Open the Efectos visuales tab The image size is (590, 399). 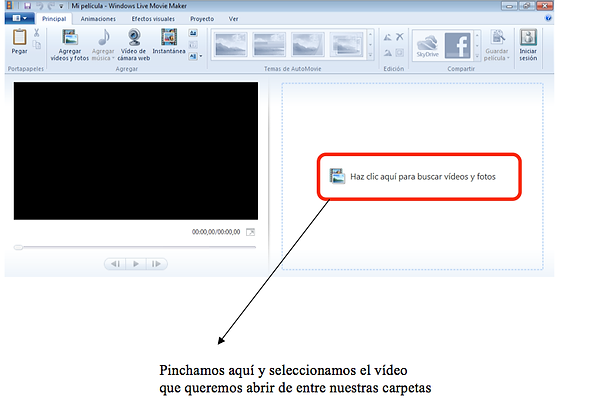(153, 19)
